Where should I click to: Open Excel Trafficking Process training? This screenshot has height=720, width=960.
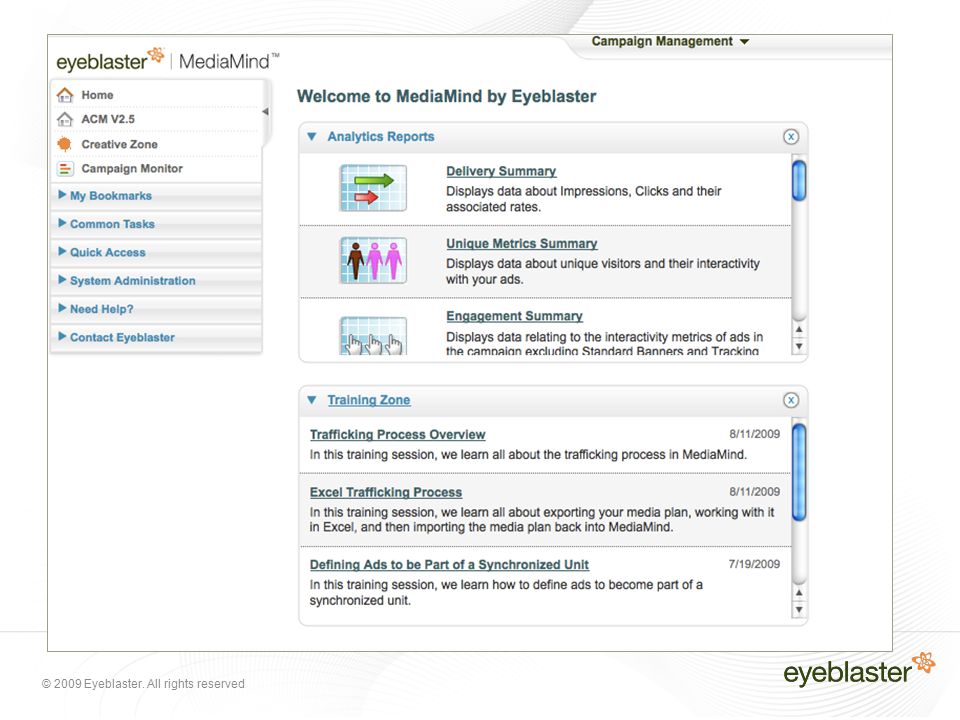(x=386, y=492)
